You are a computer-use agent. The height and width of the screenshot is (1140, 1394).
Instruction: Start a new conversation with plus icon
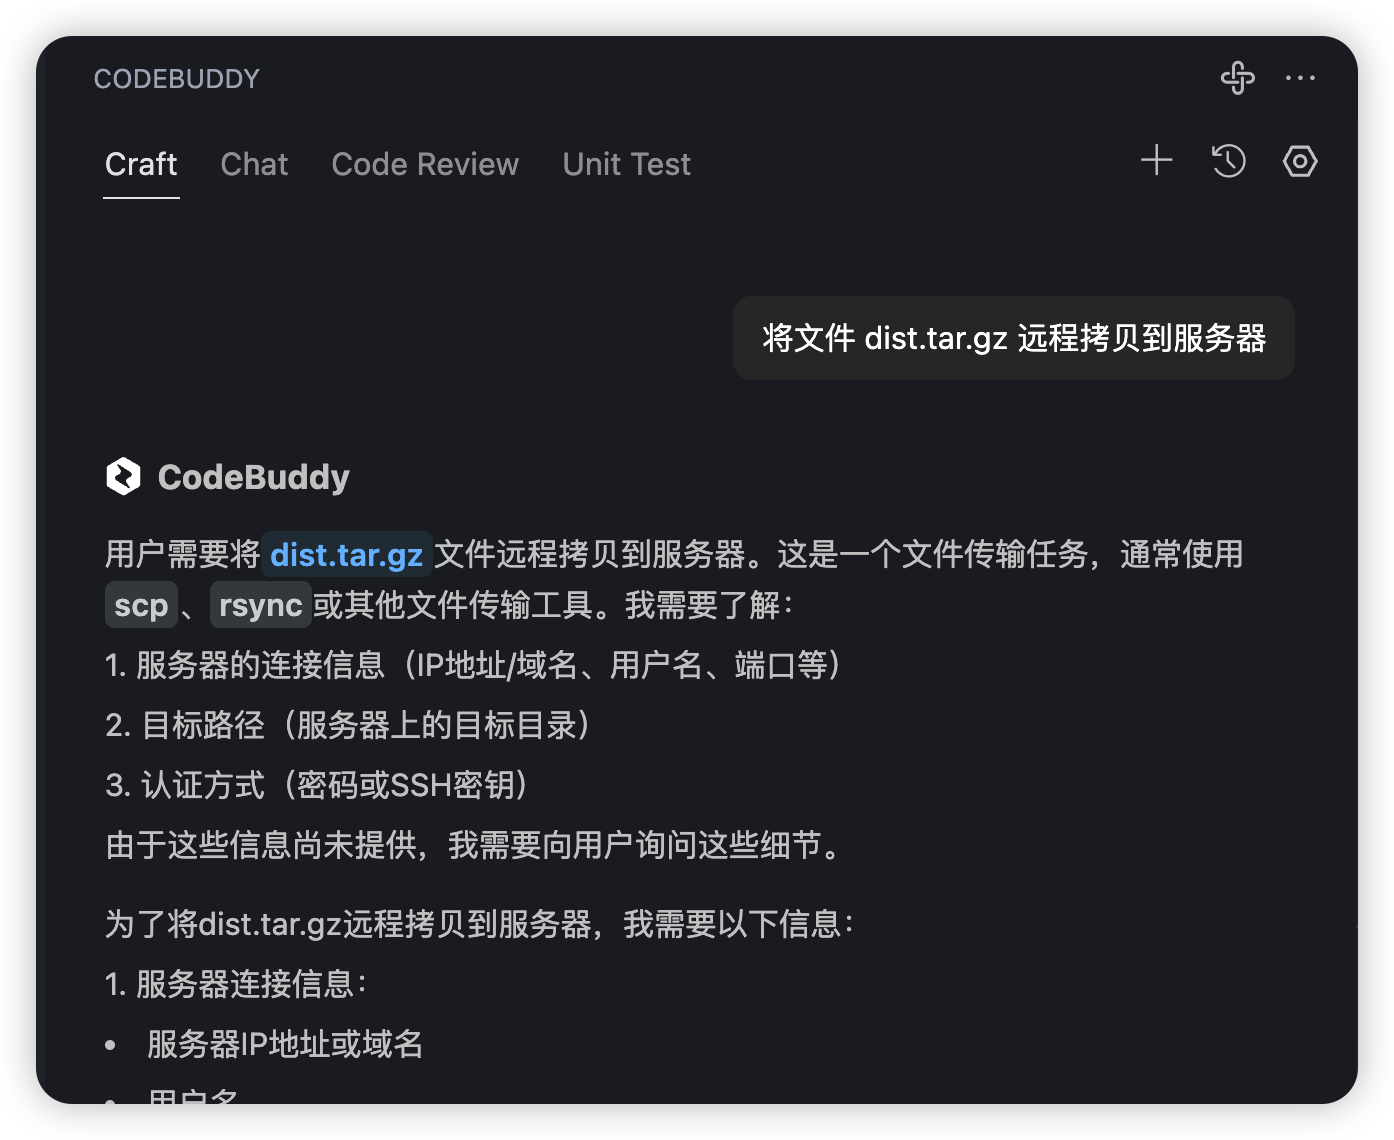(x=1157, y=161)
